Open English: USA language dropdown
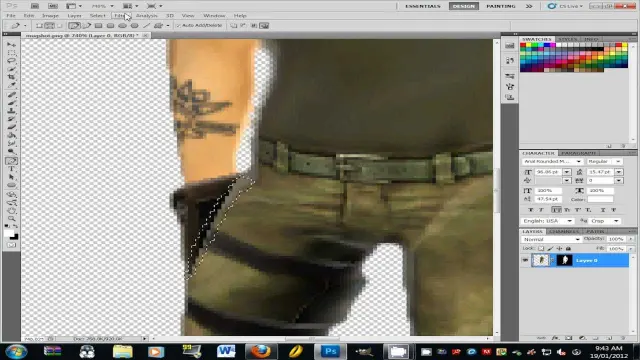640x360 pixels. pyautogui.click(x=548, y=221)
